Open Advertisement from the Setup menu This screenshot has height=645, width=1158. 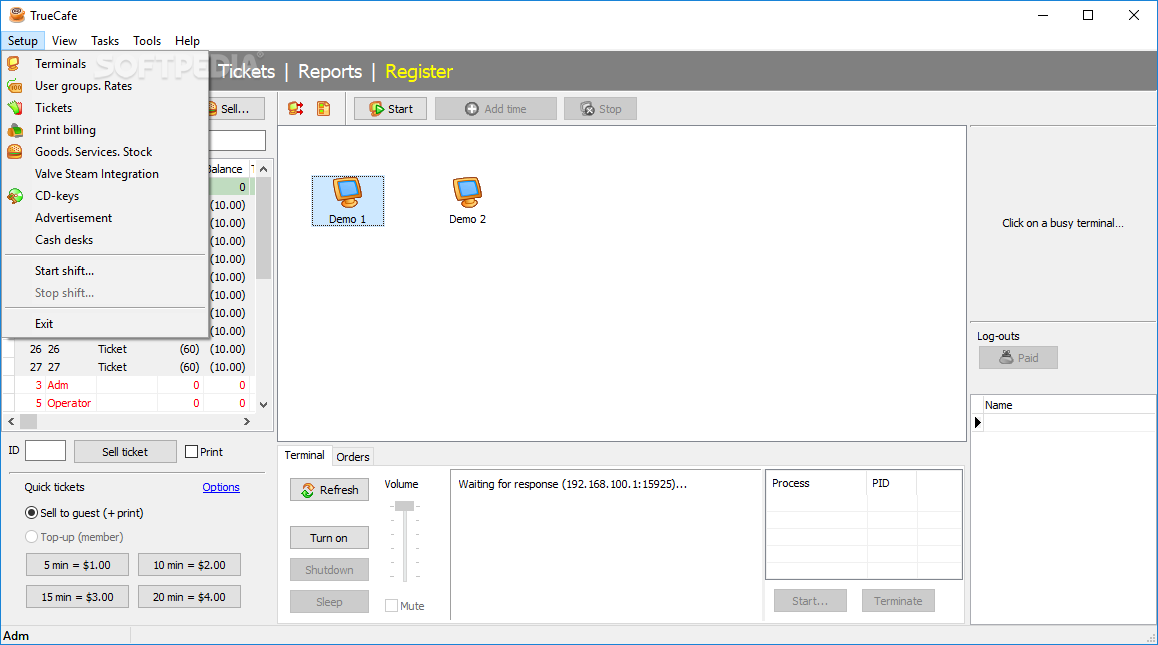(x=106, y=218)
